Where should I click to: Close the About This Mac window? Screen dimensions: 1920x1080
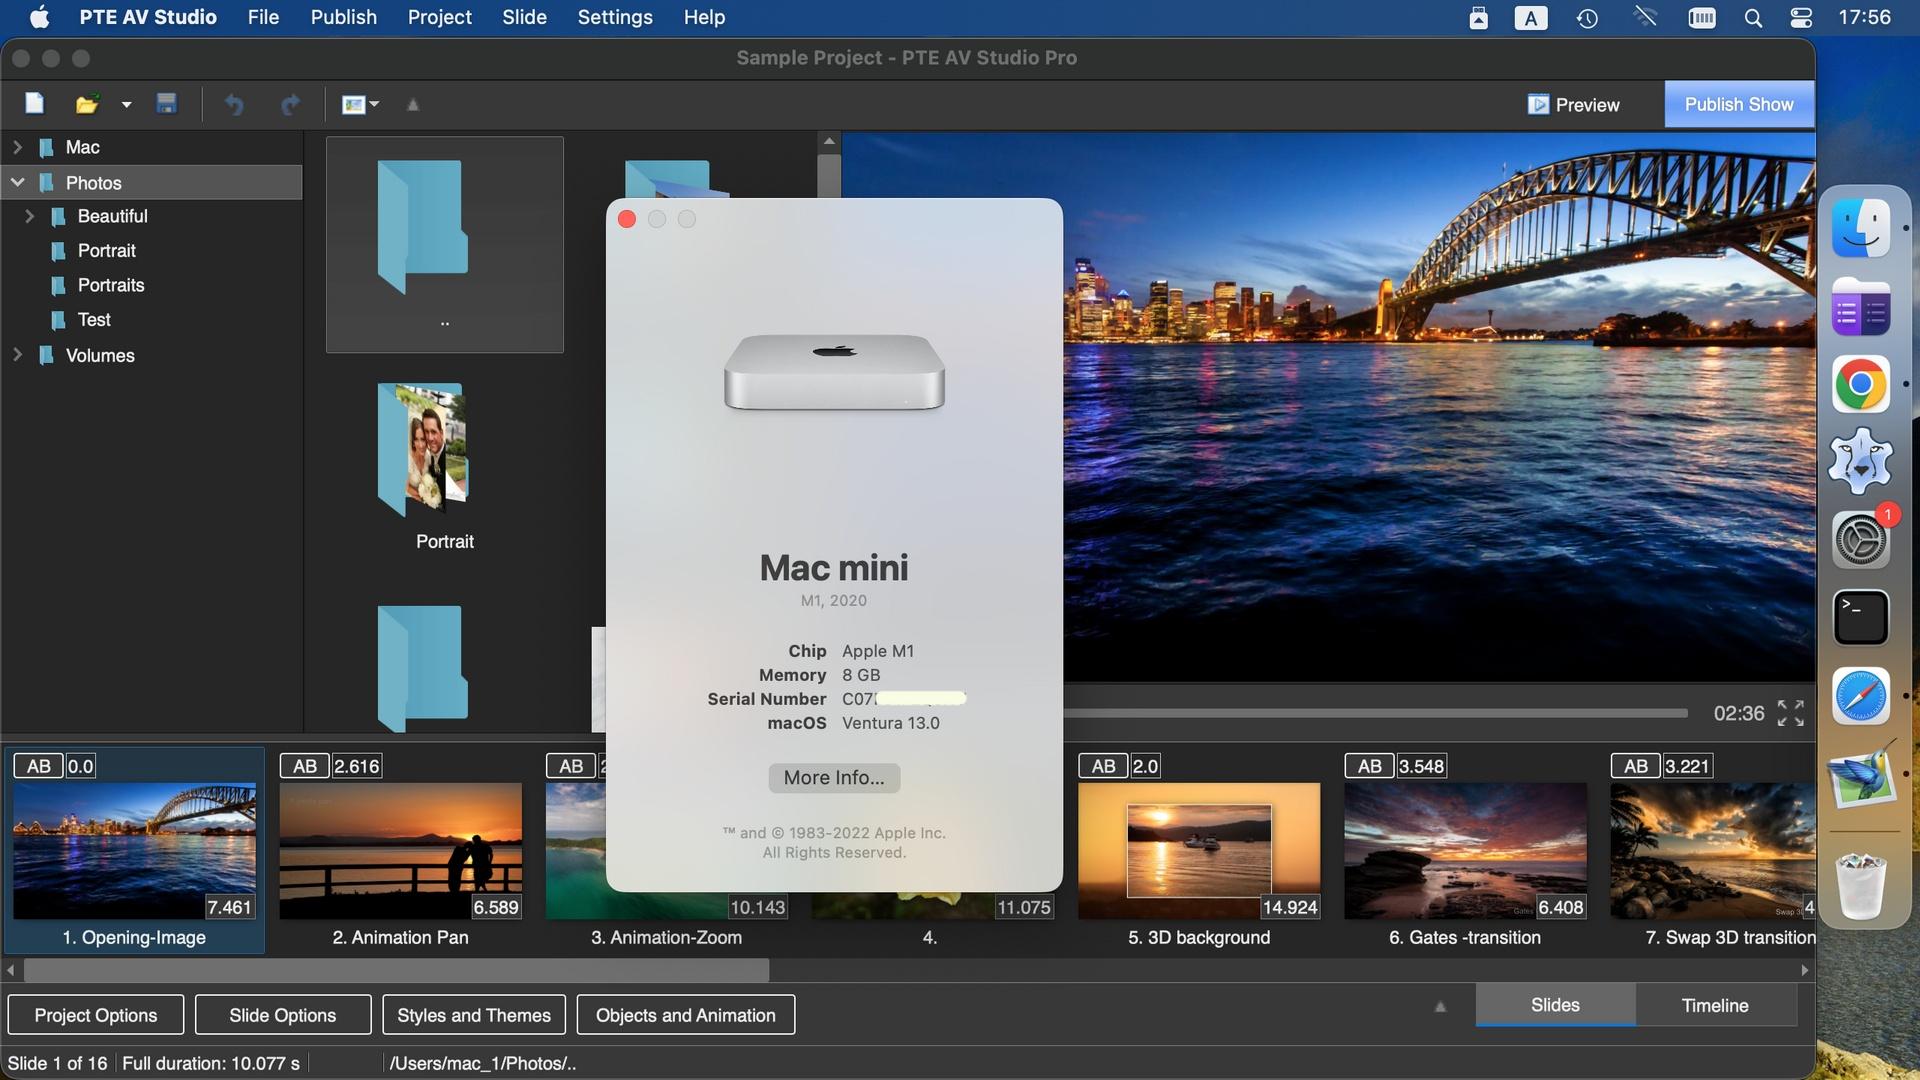pyautogui.click(x=627, y=219)
